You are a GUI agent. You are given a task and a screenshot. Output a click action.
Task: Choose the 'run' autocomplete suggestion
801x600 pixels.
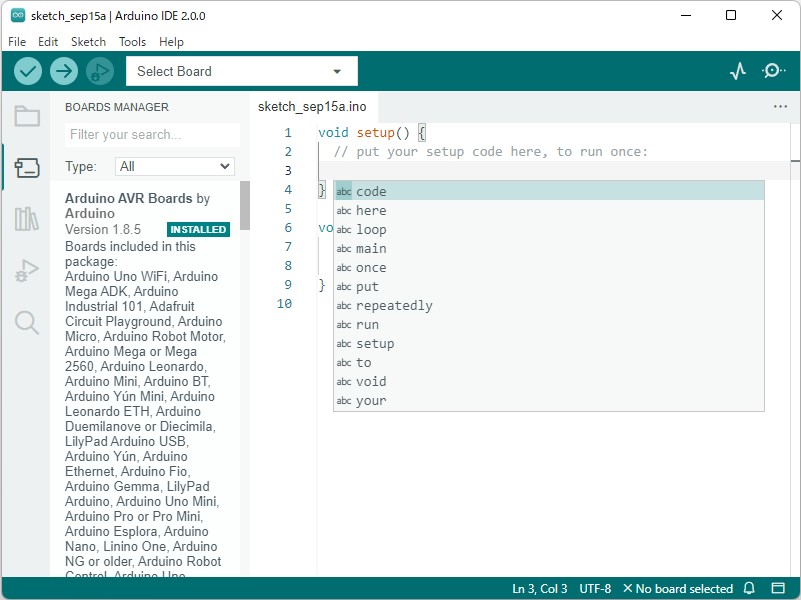tap(549, 324)
